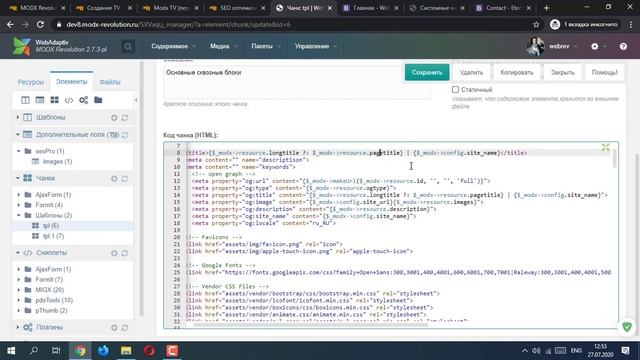Click the description field Основные сквозные блоки
The image size is (640, 360).
click(296, 82)
